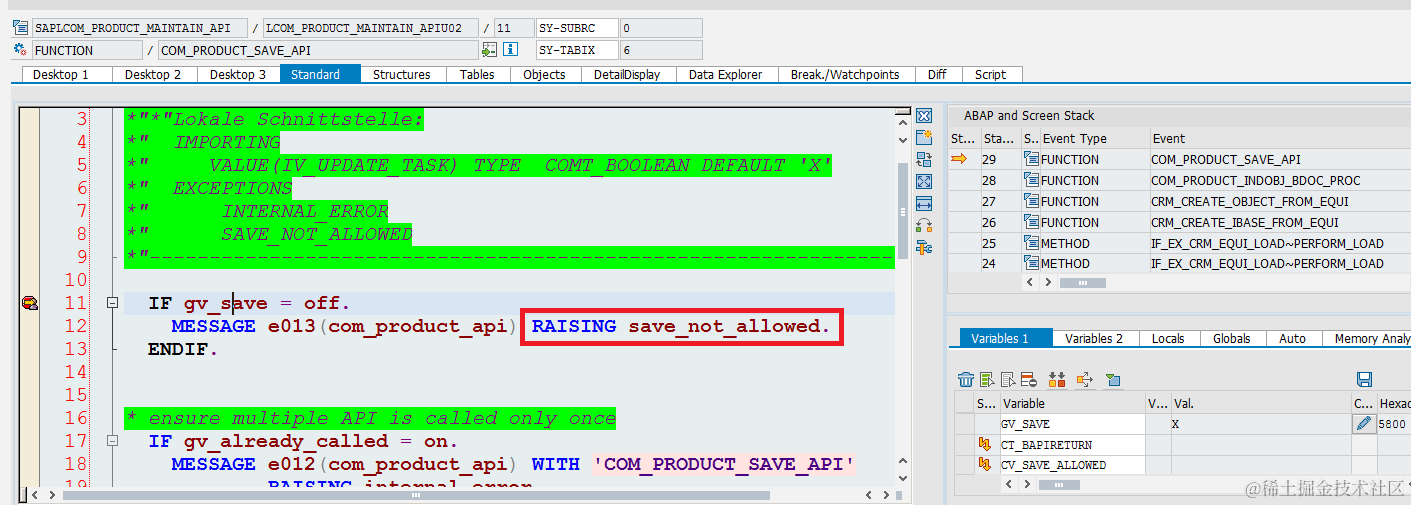Click the blue information icon in header
Image resolution: width=1411 pixels, height=505 pixels.
coord(510,50)
